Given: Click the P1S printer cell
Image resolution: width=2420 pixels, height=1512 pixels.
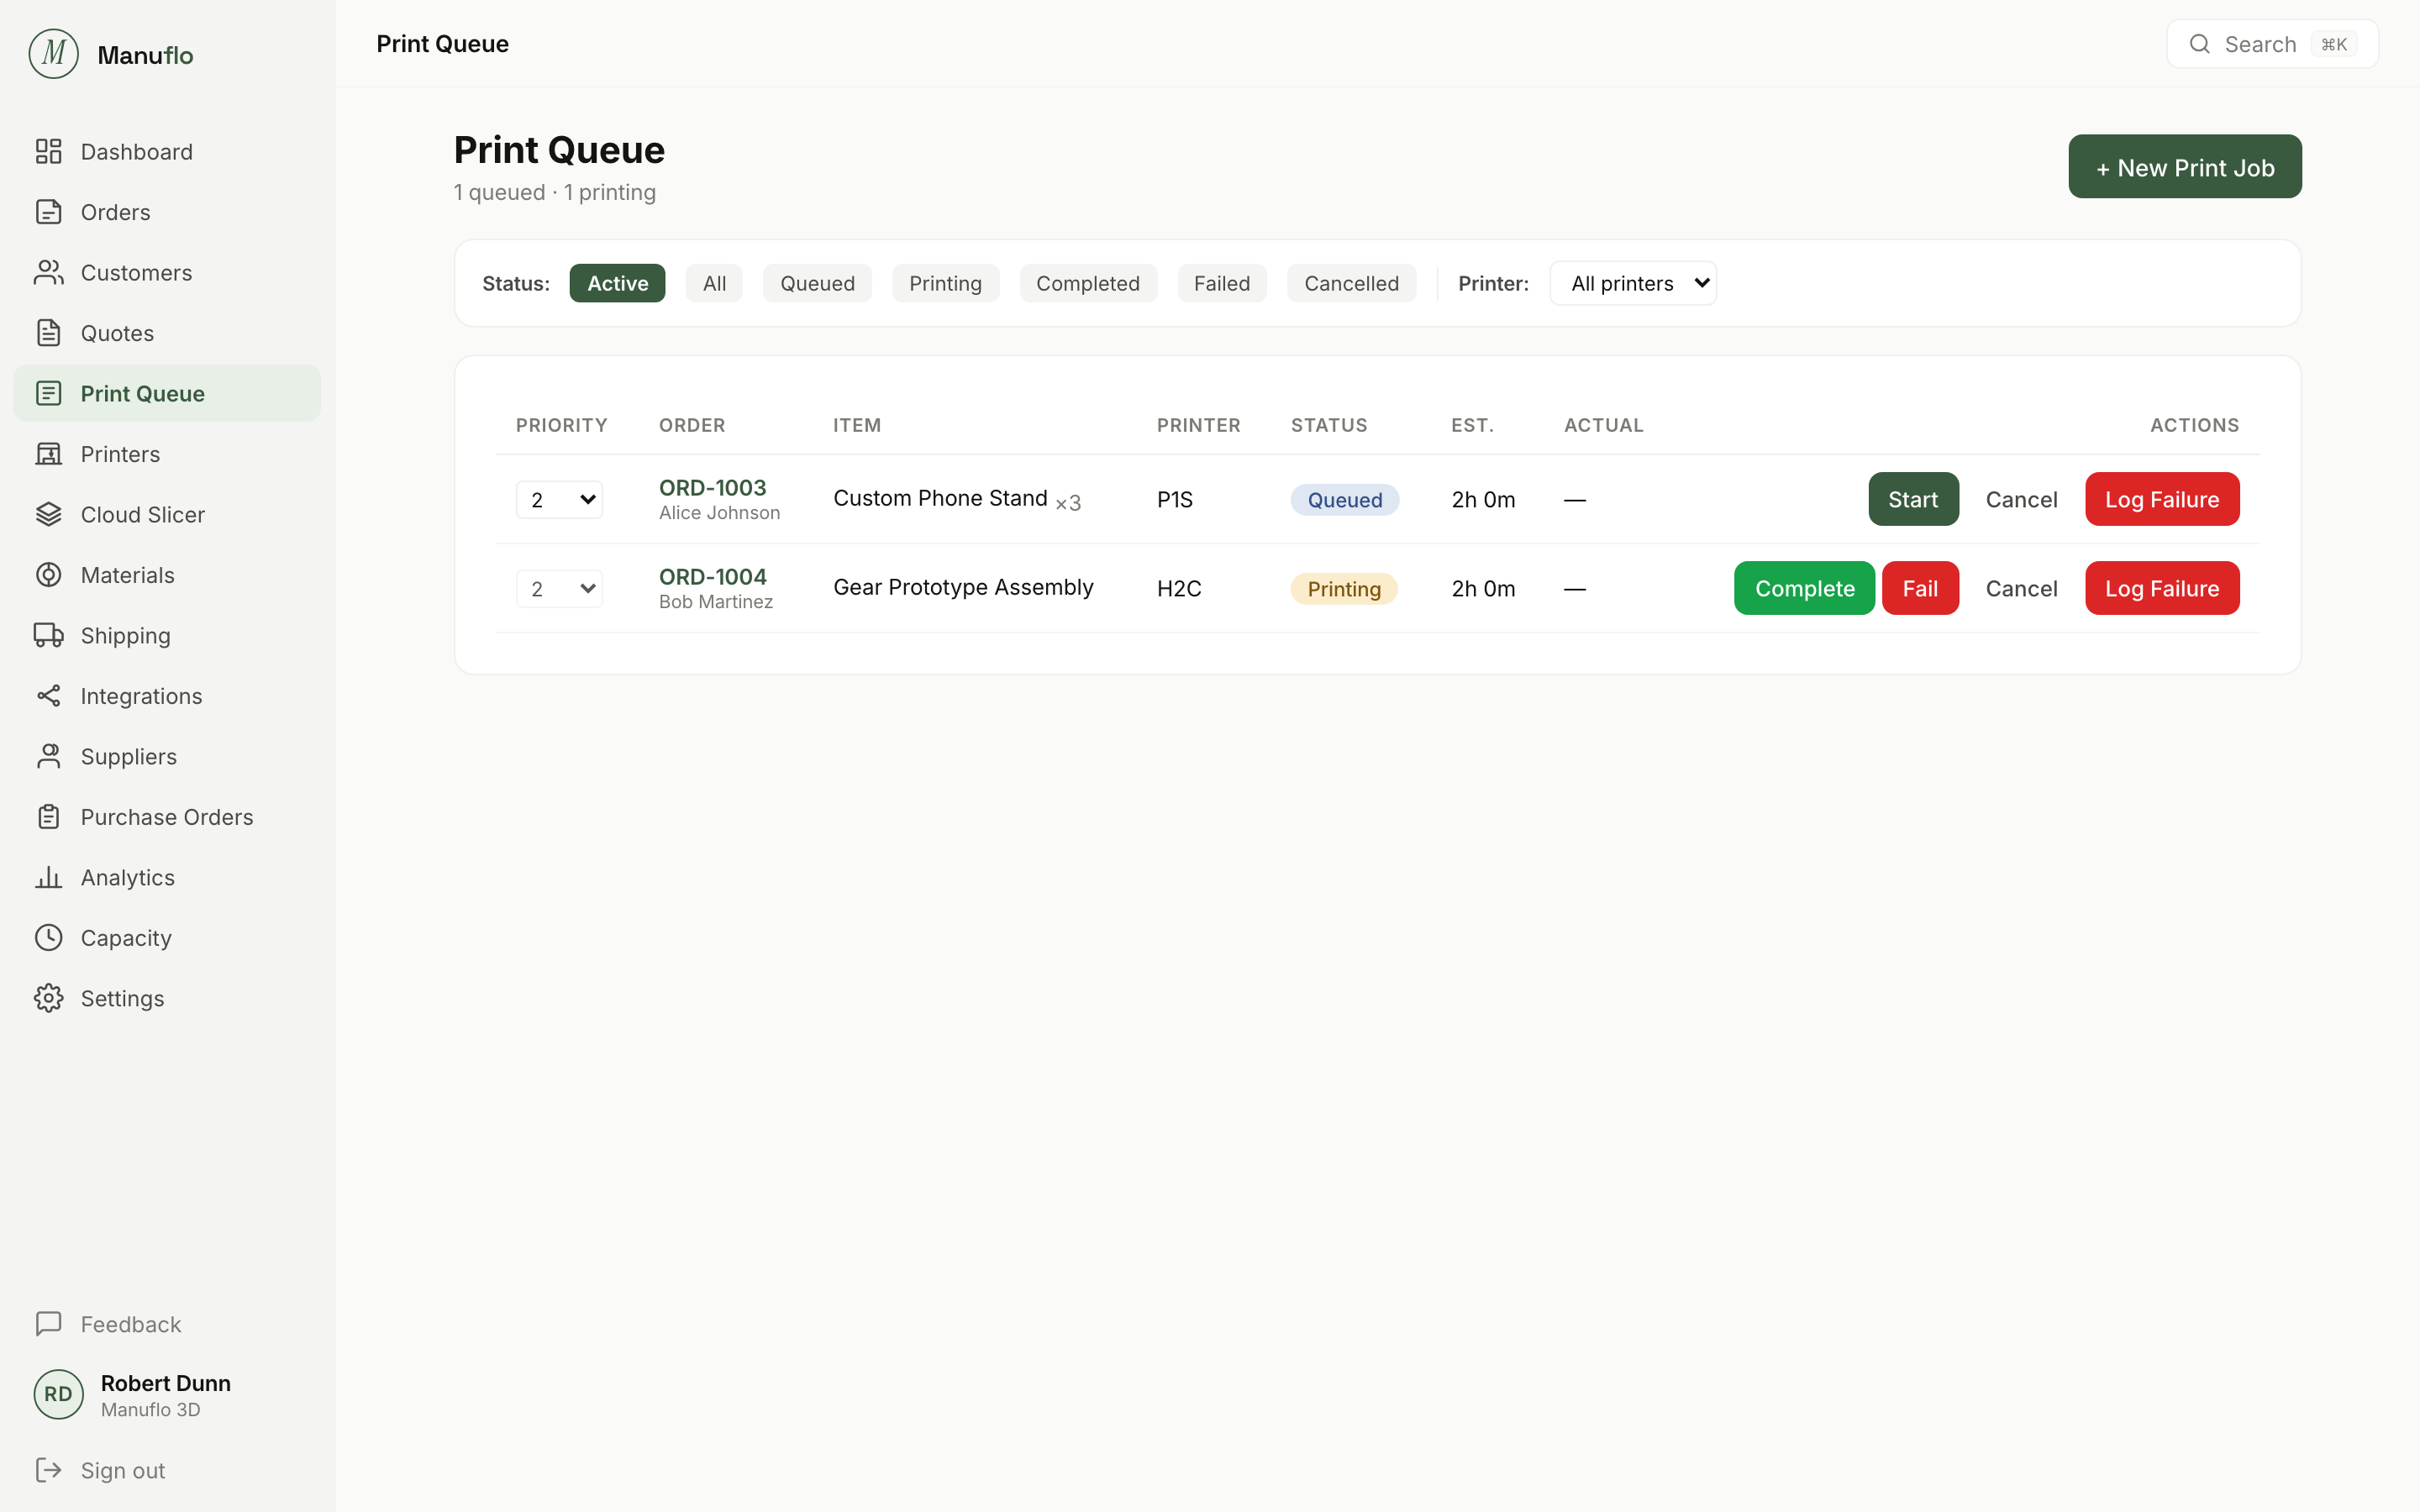Looking at the screenshot, I should point(1175,499).
